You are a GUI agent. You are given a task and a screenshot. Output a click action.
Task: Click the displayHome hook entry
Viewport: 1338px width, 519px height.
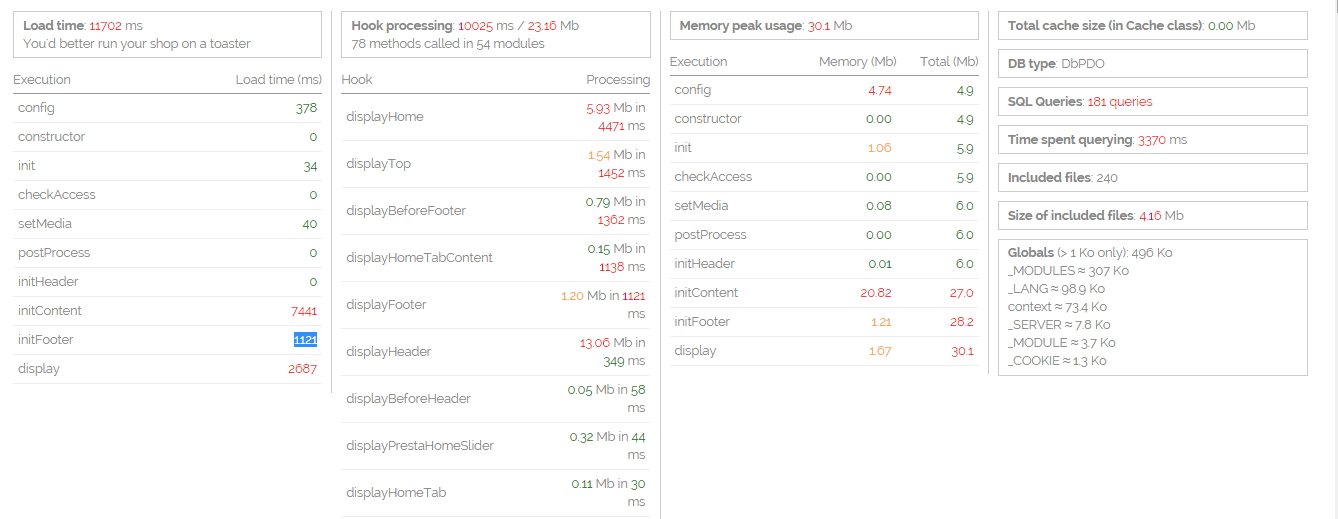(385, 117)
